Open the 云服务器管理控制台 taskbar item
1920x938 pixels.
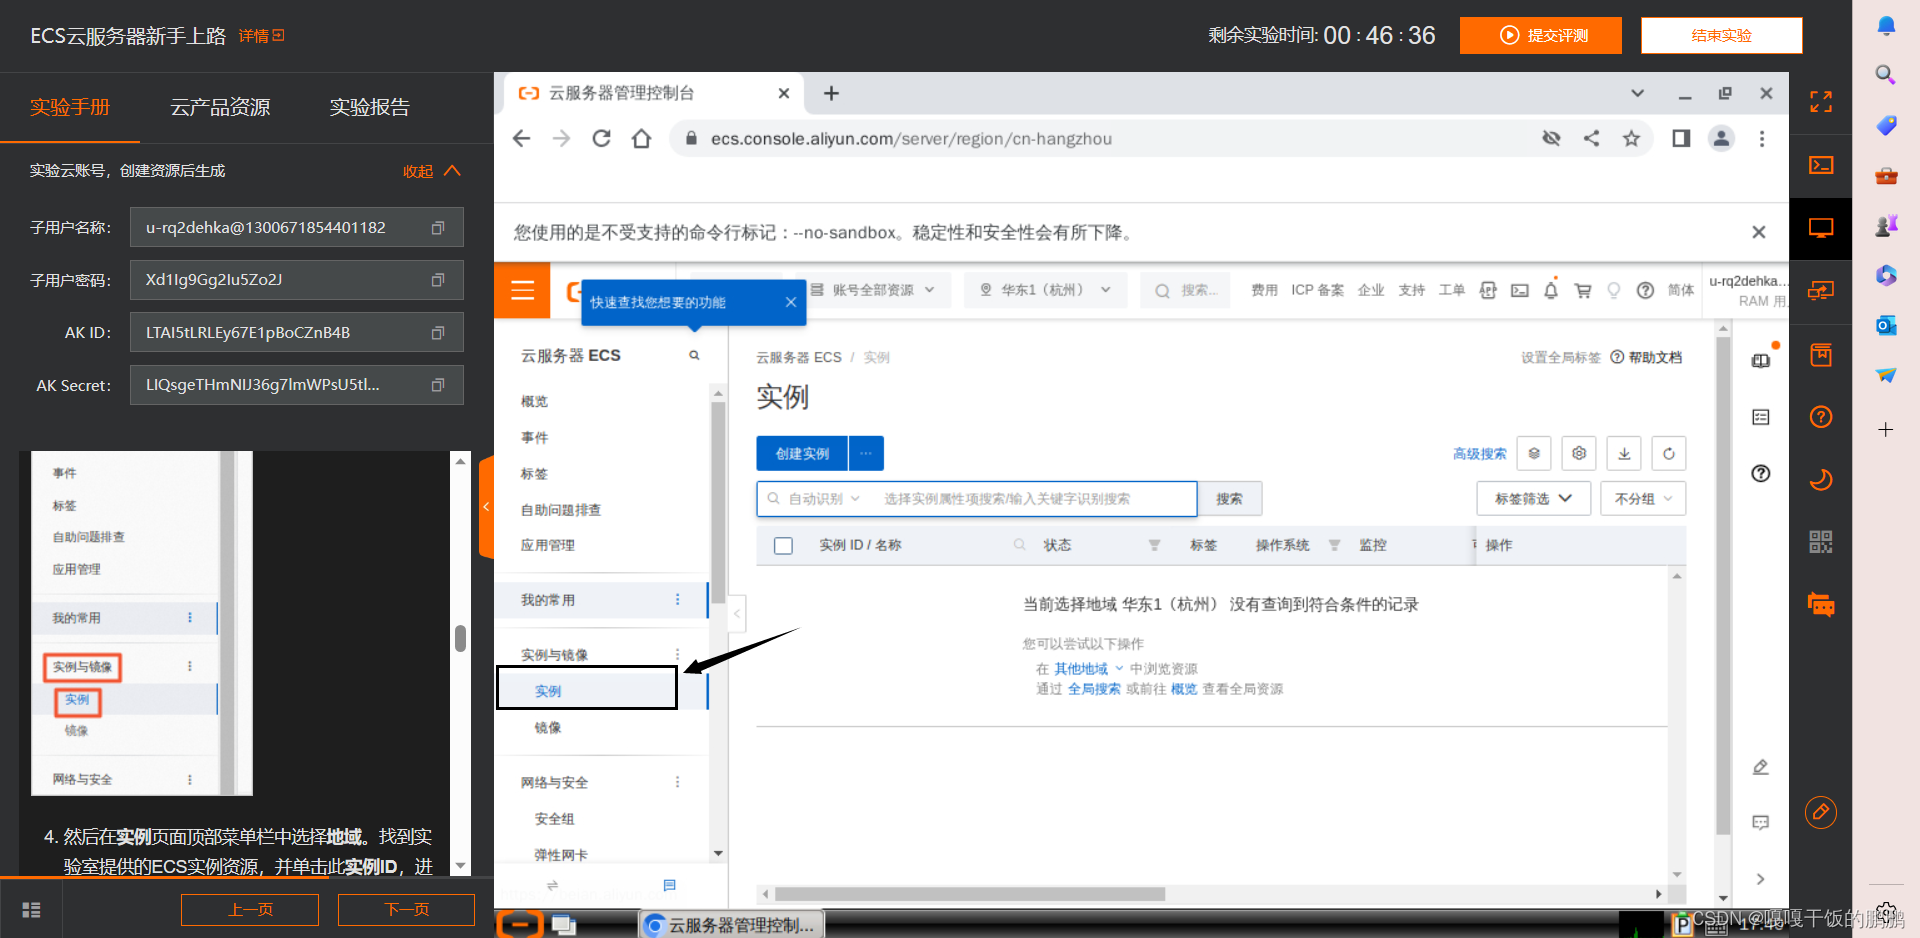tap(730, 925)
